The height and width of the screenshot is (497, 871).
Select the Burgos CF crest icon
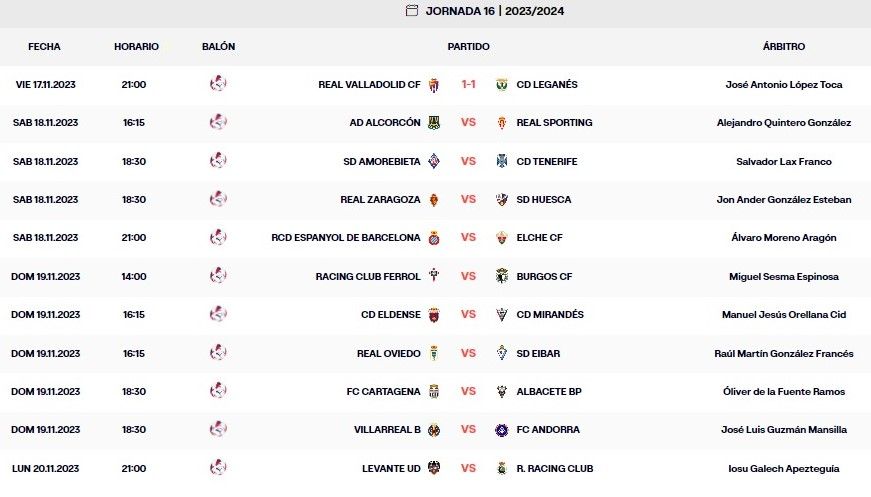click(x=503, y=276)
